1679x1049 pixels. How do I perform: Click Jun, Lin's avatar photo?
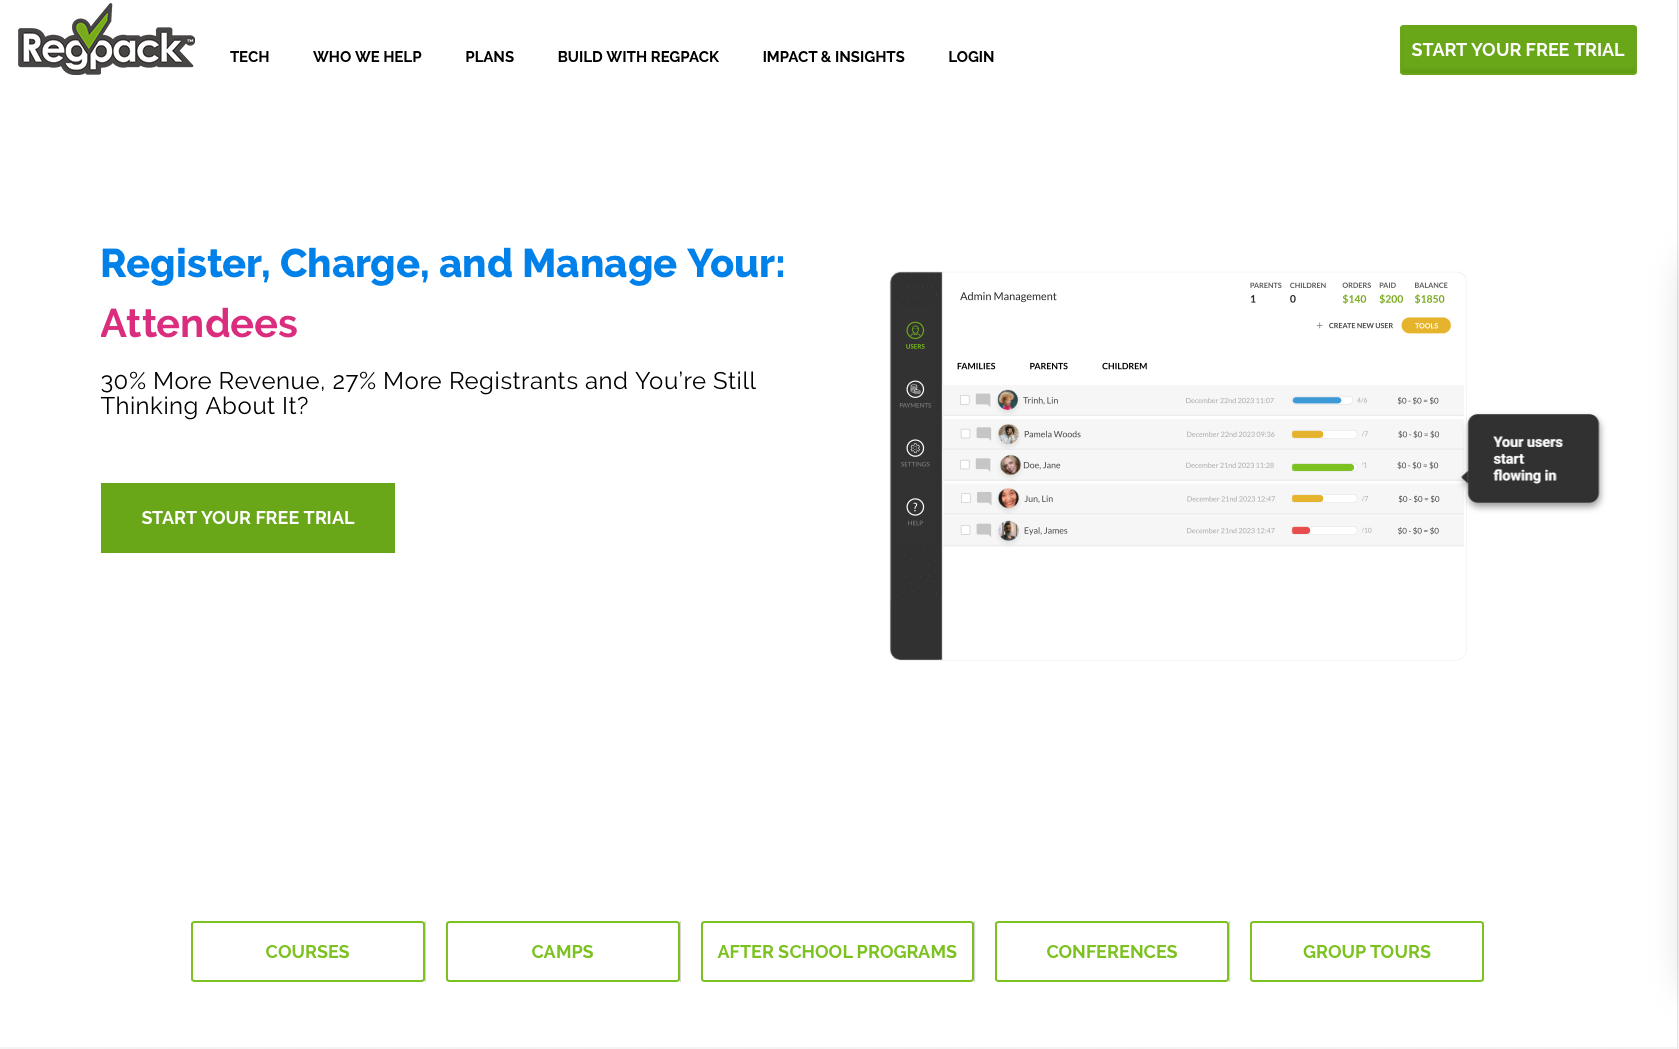coord(1009,498)
